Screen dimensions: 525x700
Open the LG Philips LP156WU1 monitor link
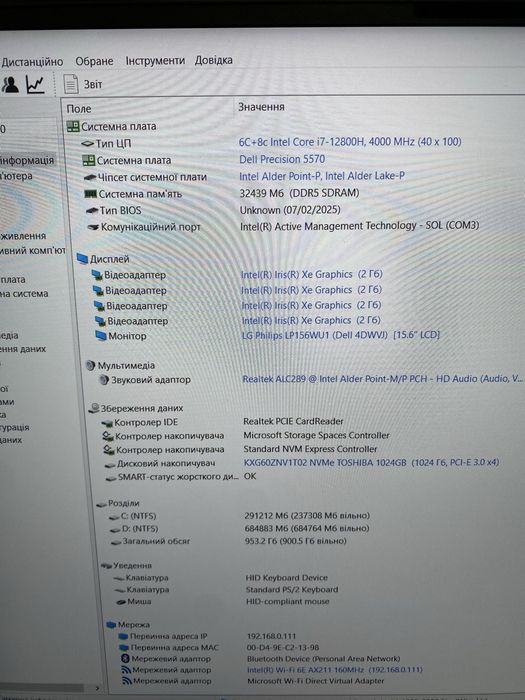pyautogui.click(x=341, y=335)
